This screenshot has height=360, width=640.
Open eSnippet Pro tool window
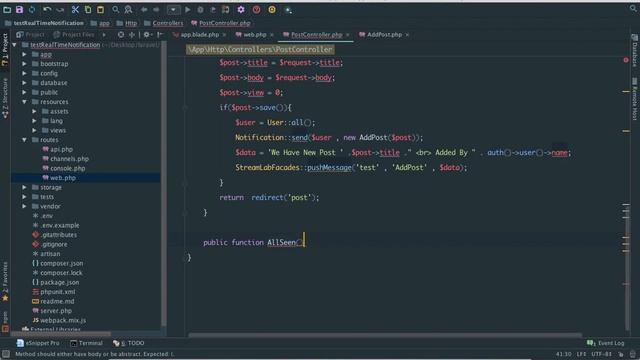(x=38, y=343)
